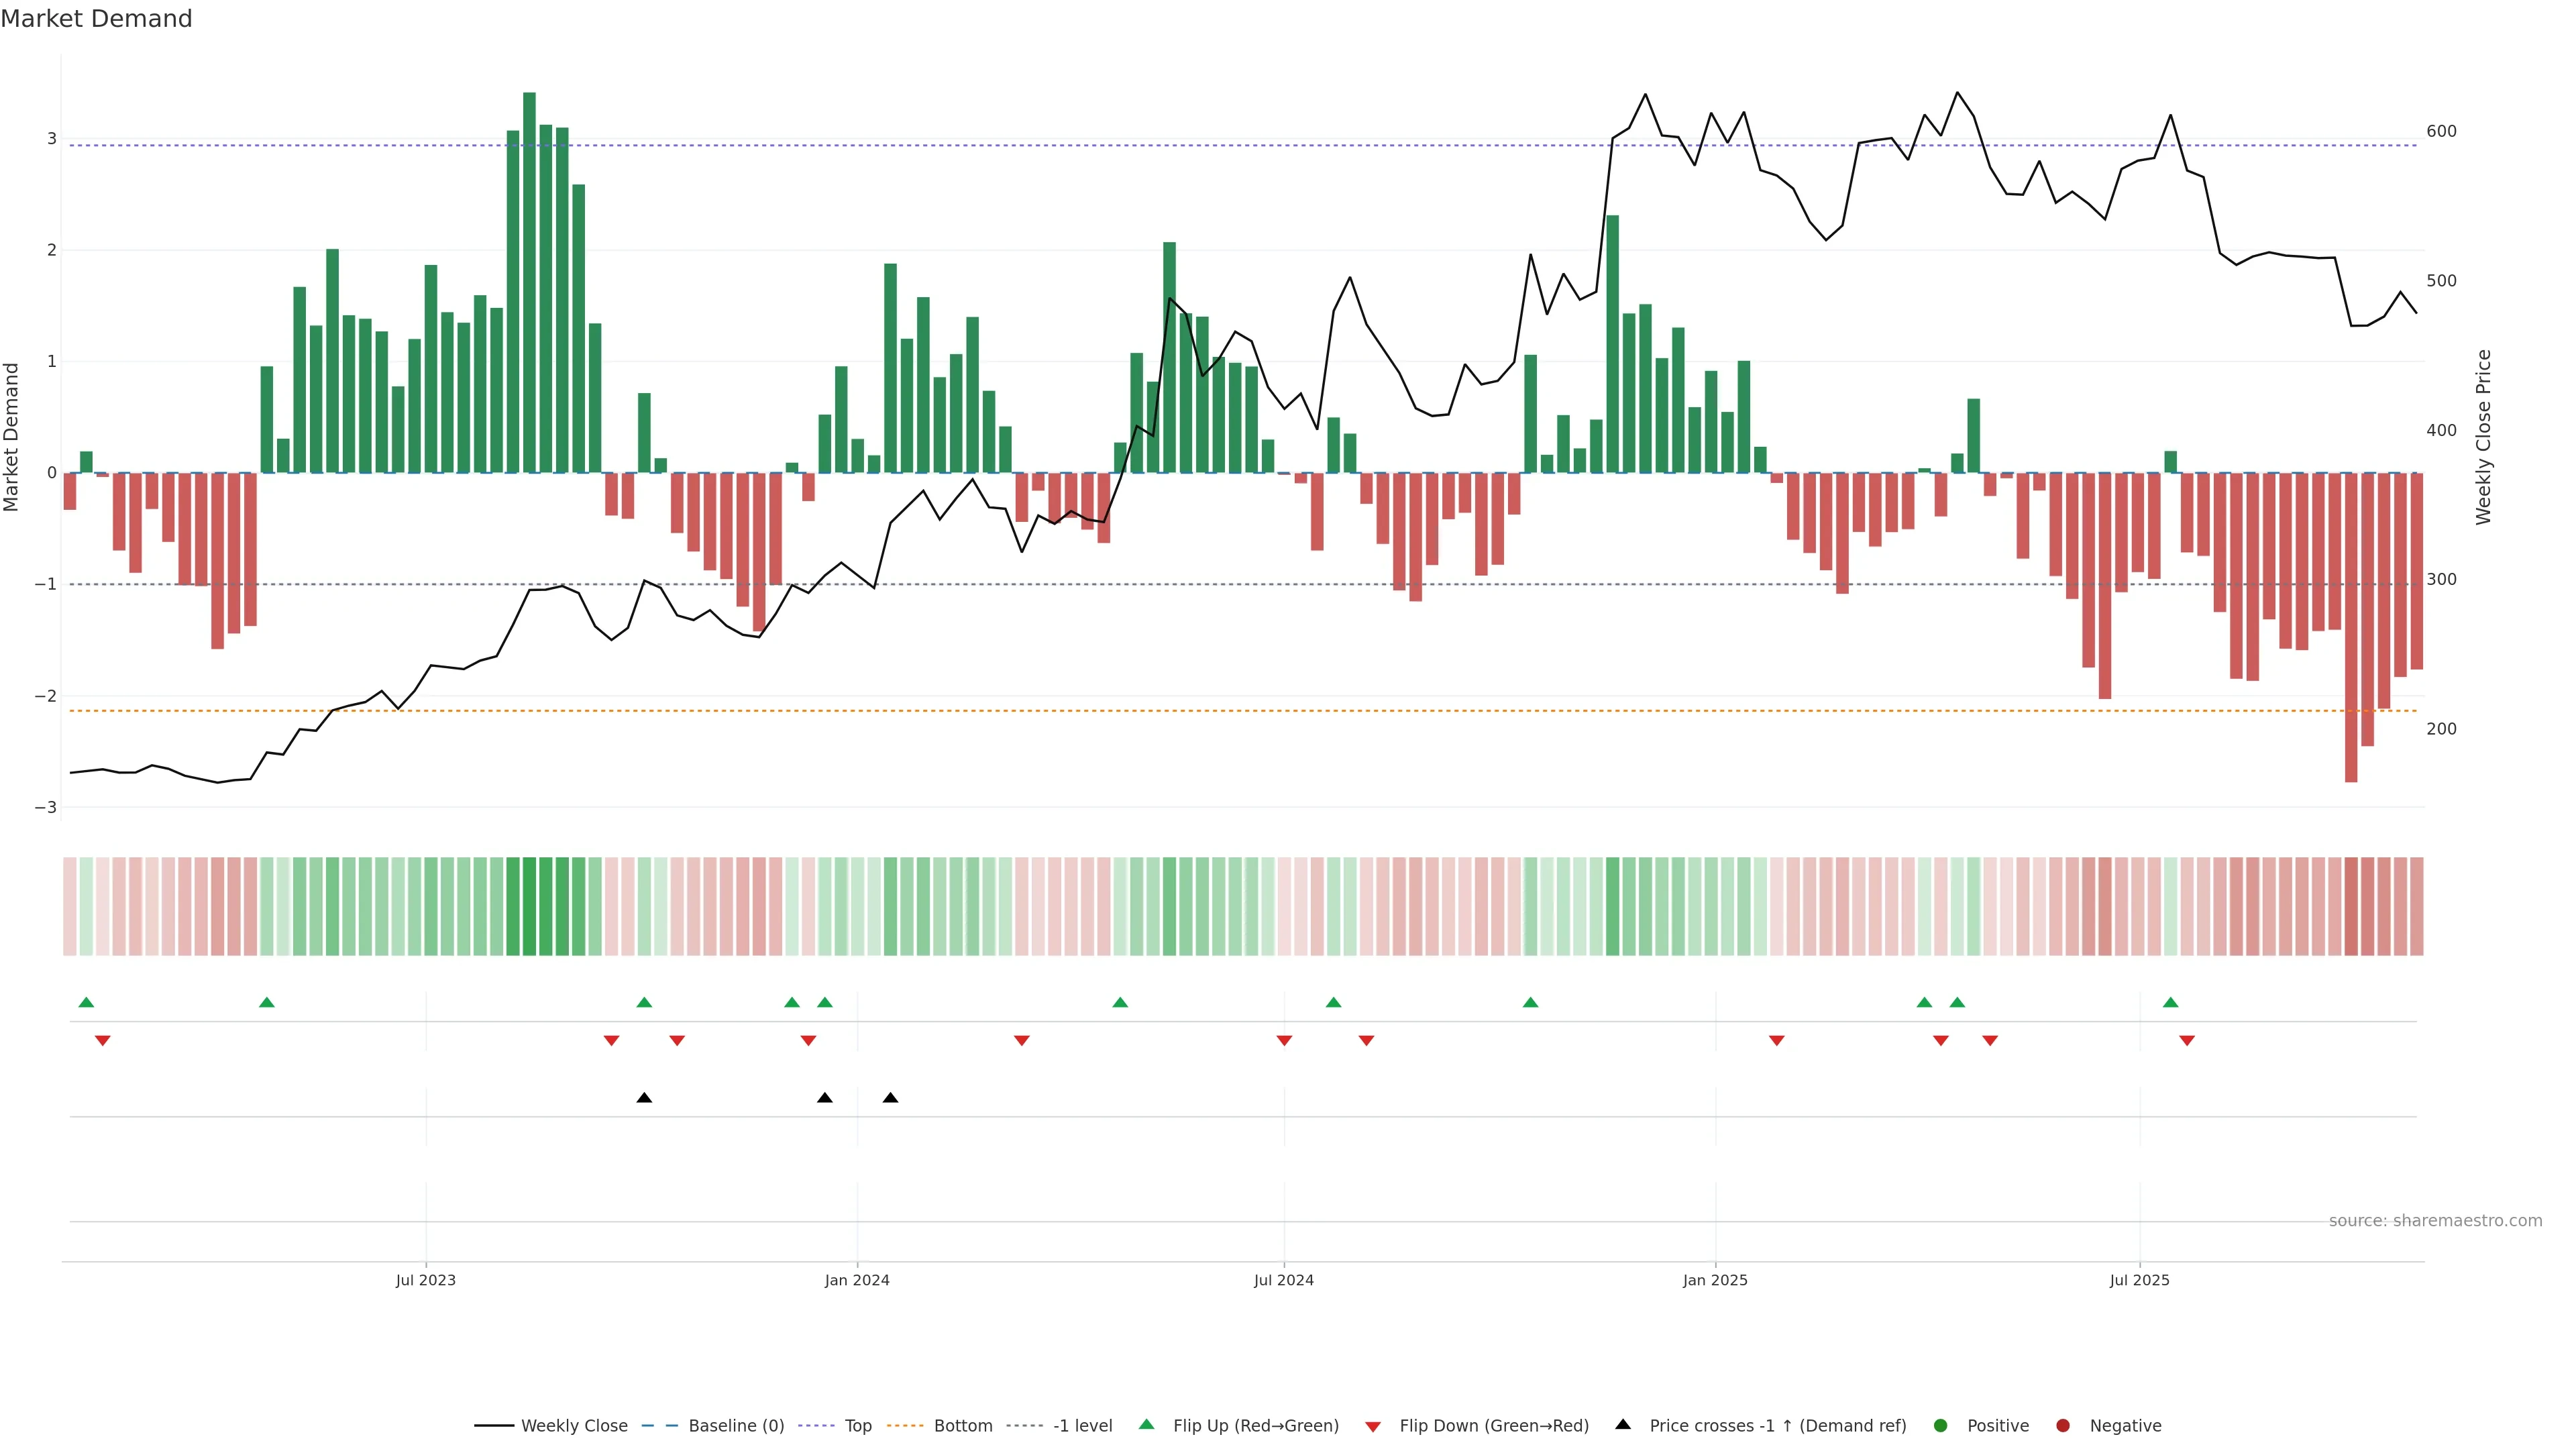The height and width of the screenshot is (1449, 2576).
Task: Click the darkest green heatmap strip cell
Action: click(x=529, y=906)
